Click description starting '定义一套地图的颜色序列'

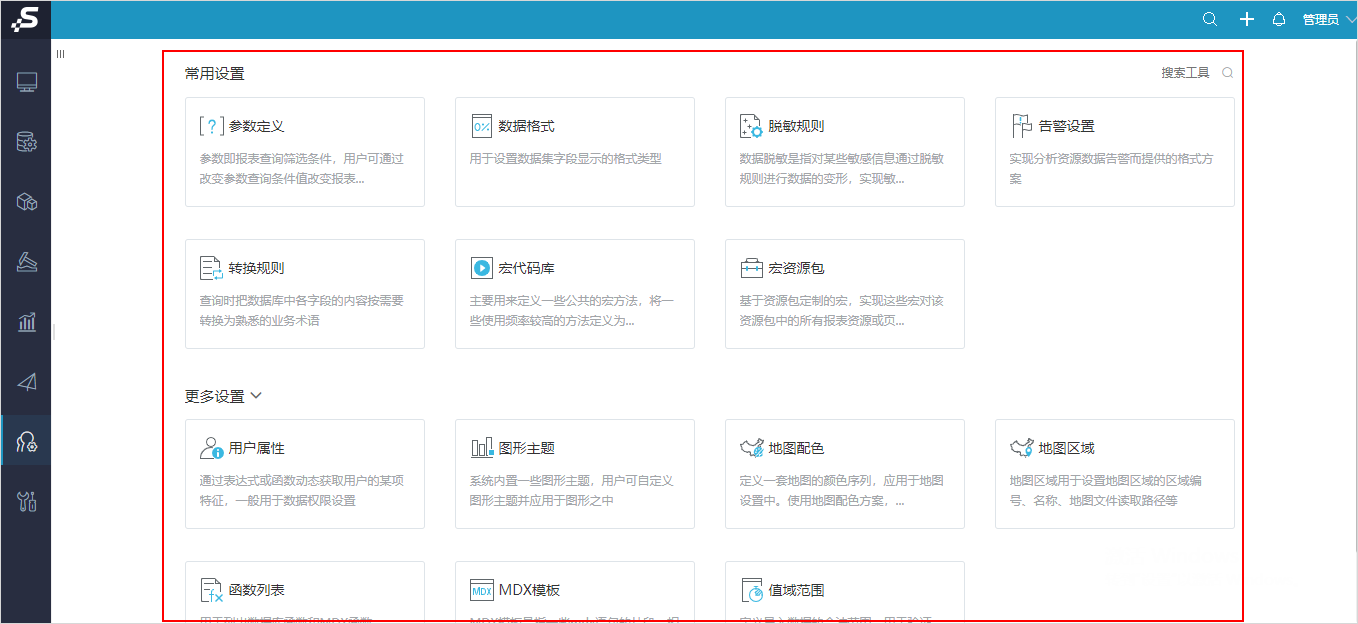tap(842, 491)
